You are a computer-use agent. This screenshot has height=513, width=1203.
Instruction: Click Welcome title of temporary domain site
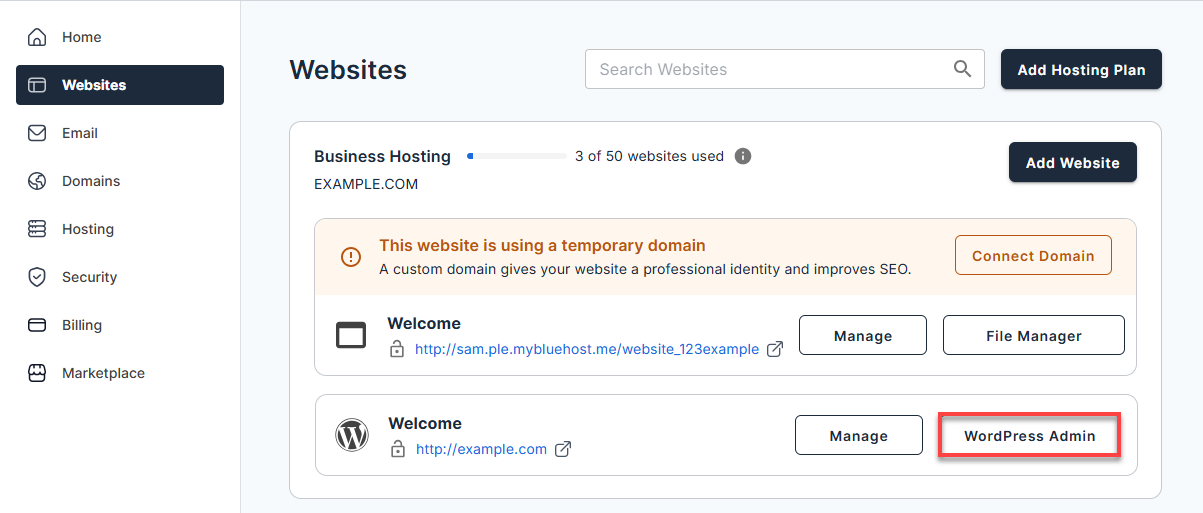[424, 324]
